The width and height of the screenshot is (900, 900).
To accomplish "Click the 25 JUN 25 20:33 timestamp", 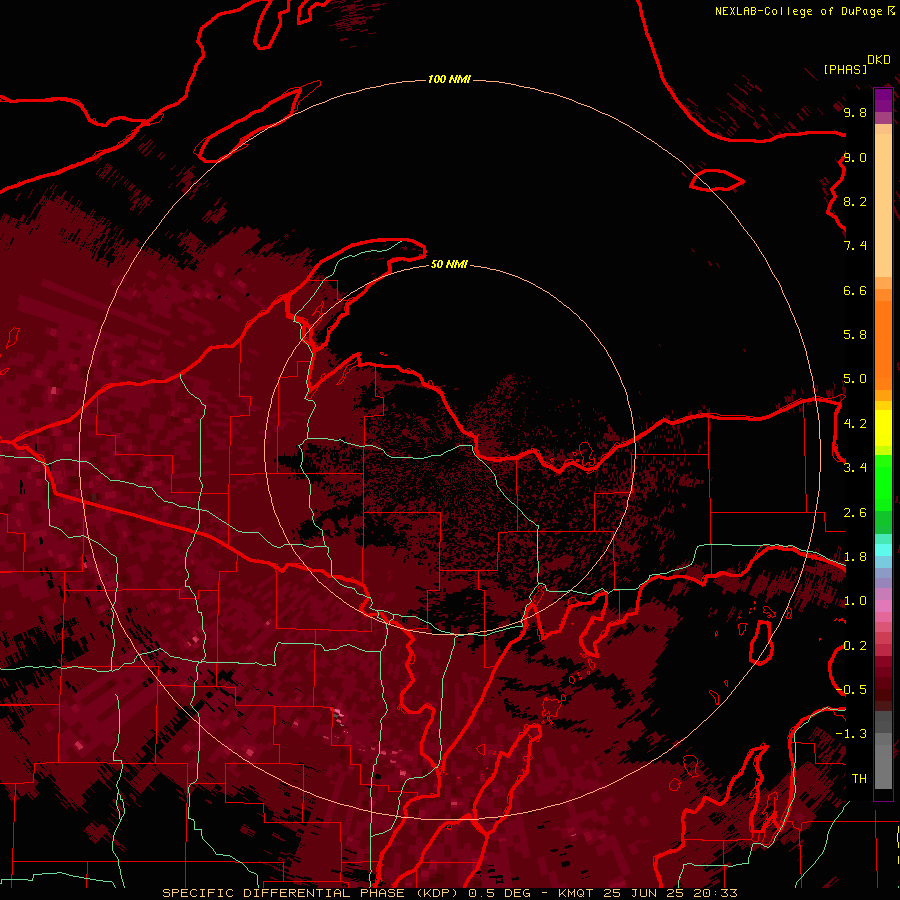I will (x=670, y=893).
